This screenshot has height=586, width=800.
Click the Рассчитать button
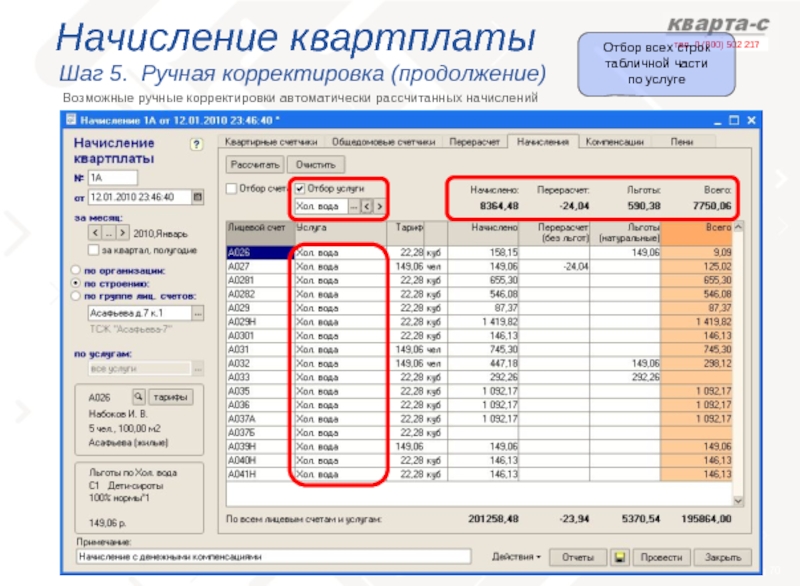pos(255,165)
